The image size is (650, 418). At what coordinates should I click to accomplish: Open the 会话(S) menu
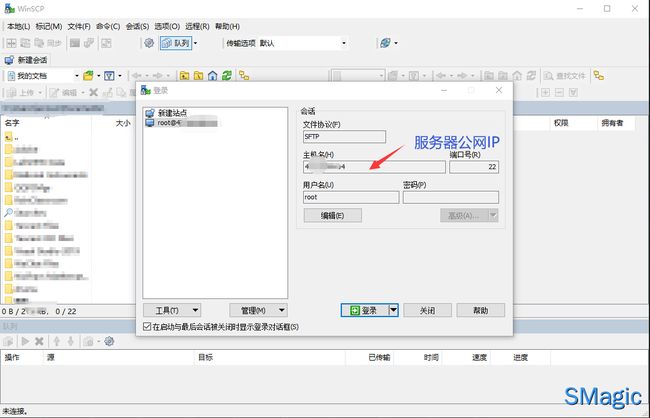(137, 26)
